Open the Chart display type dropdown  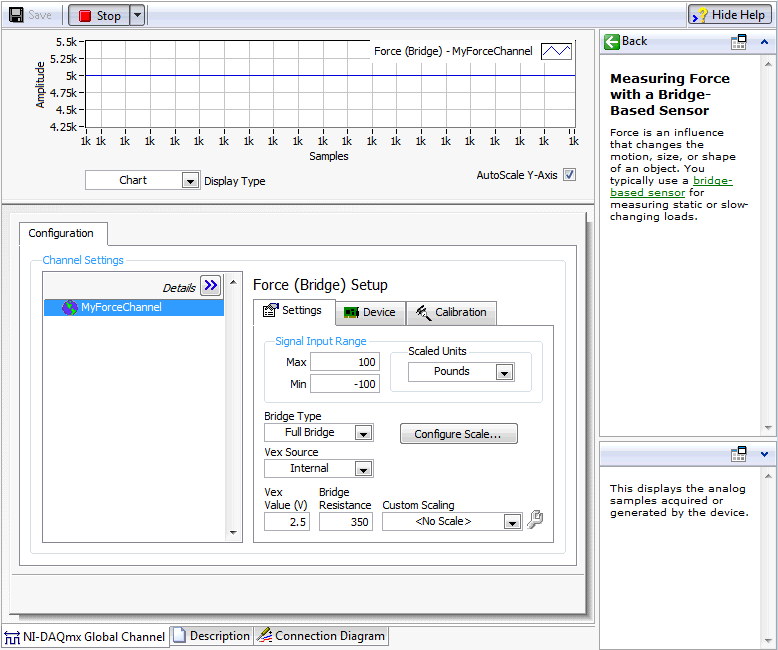point(190,181)
